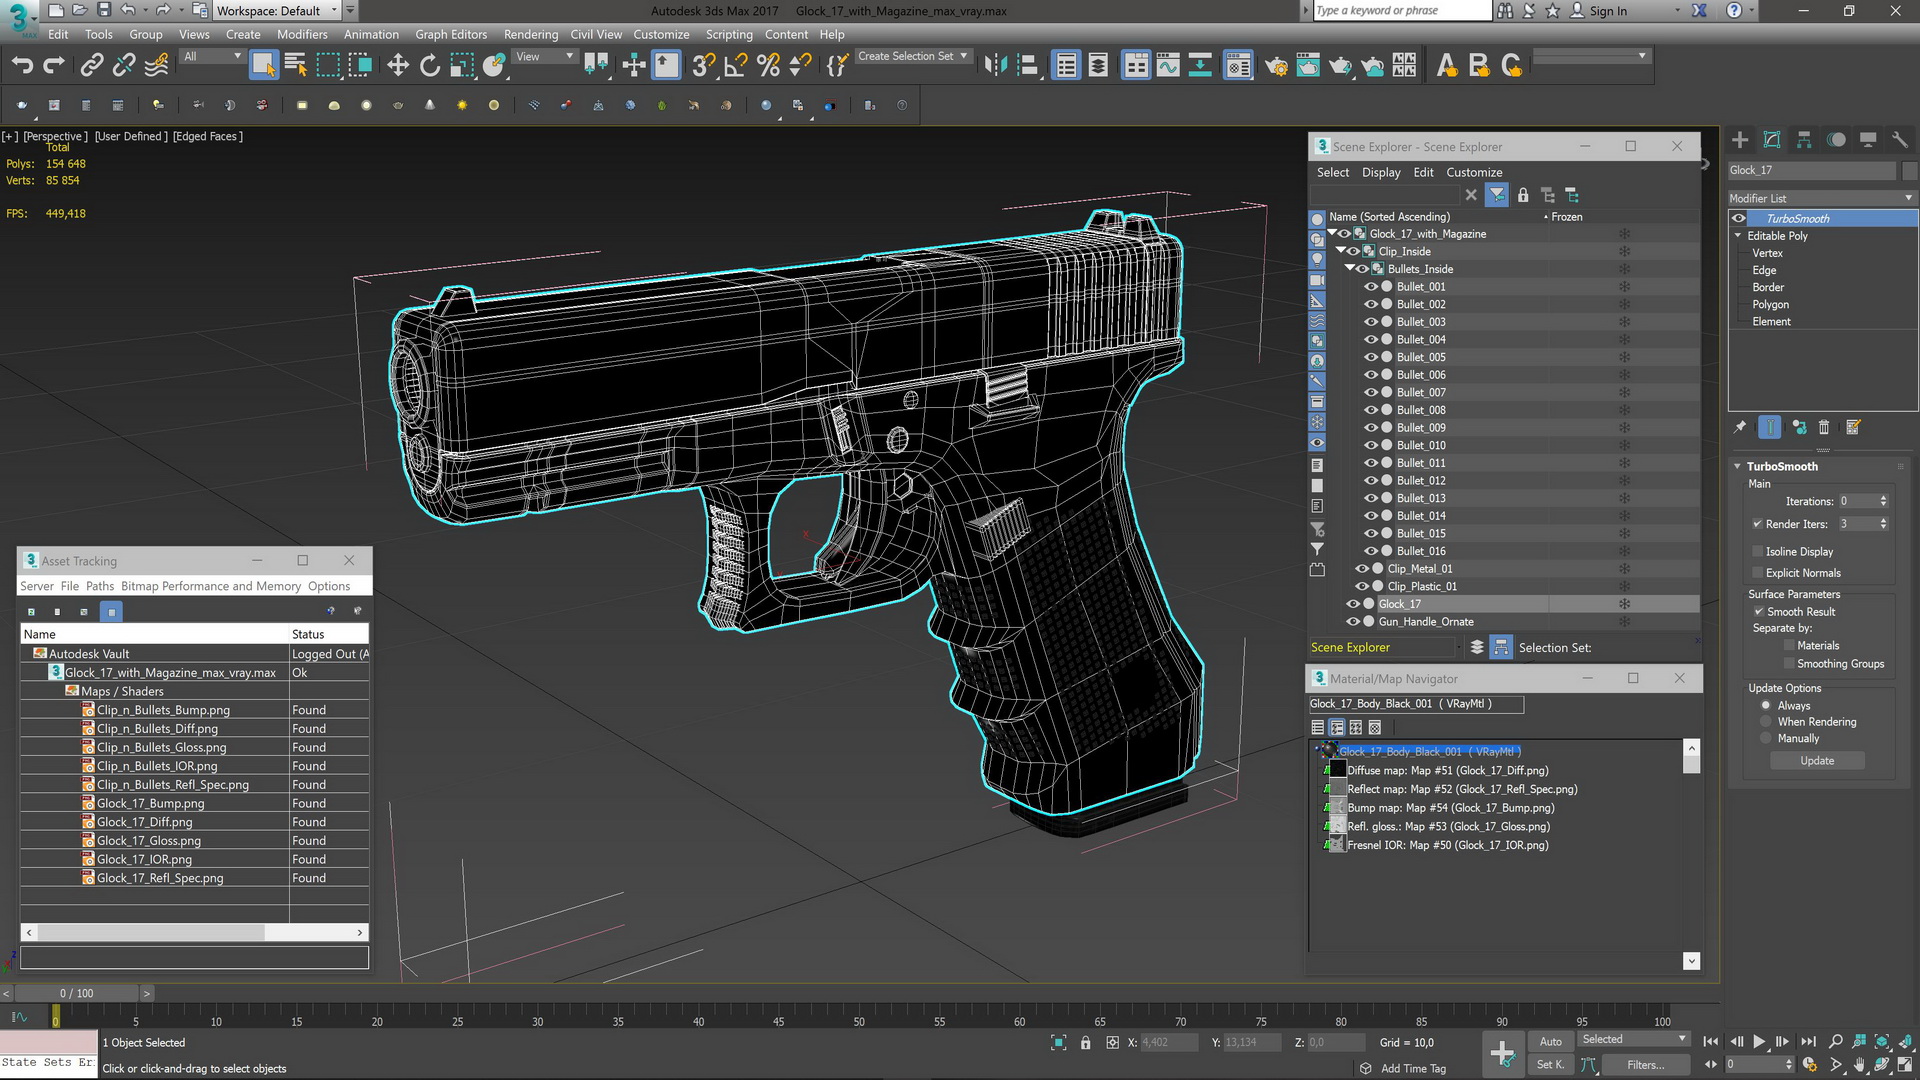1920x1080 pixels.
Task: Toggle visibility eye of Bullet_001
Action: tap(1371, 287)
